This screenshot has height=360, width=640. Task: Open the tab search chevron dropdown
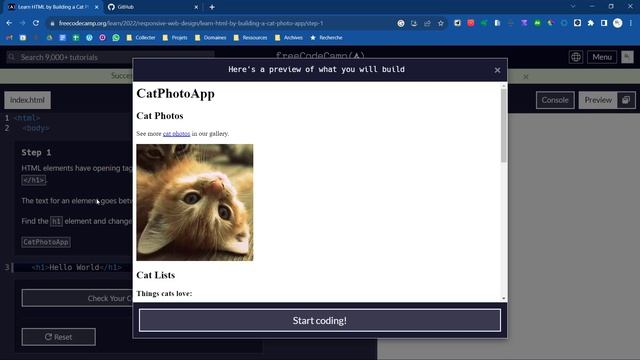point(573,7)
